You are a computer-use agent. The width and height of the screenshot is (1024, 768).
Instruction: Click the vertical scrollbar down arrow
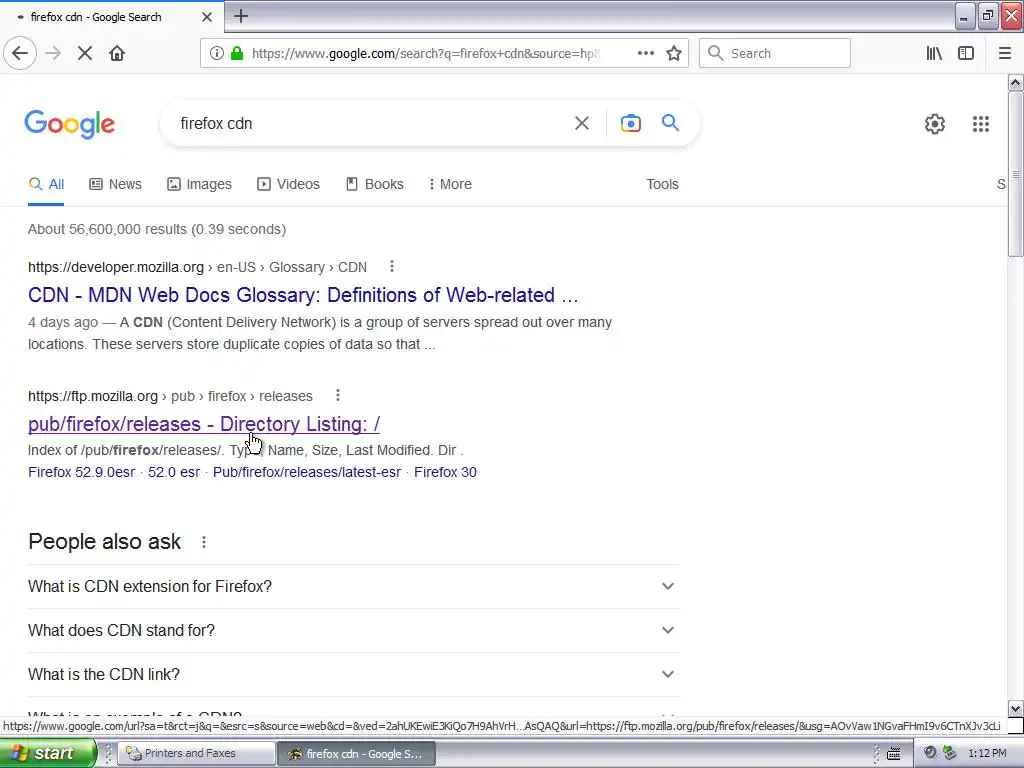click(1015, 709)
